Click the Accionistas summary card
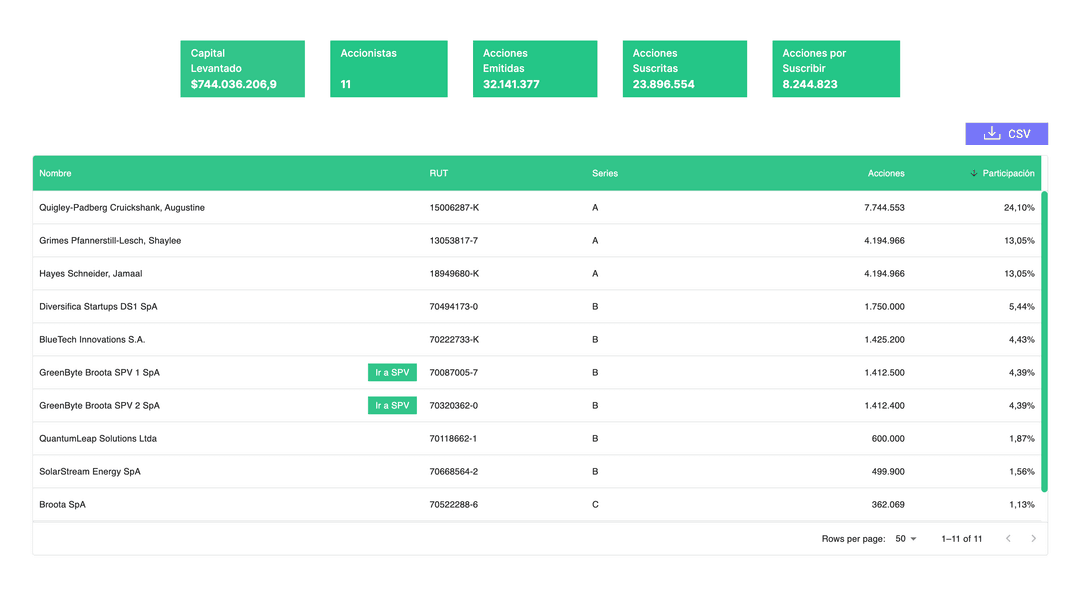The width and height of the screenshot is (1080, 608). tap(388, 69)
